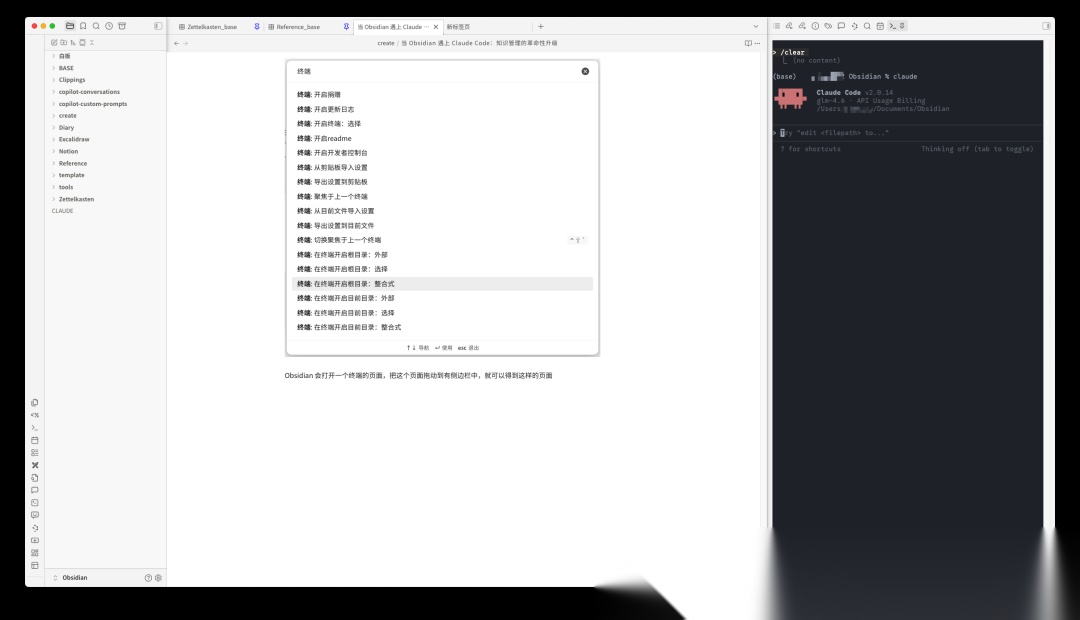Run command 终端: 在终端开启根目录: 整合式
This screenshot has width=1080, height=620.
(442, 284)
